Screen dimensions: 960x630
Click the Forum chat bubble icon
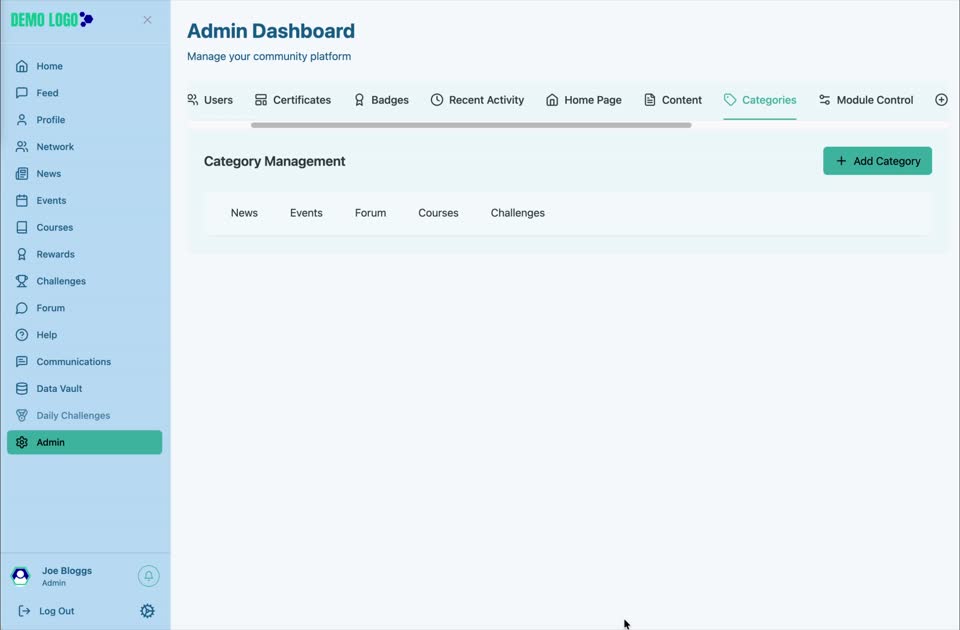coord(21,308)
